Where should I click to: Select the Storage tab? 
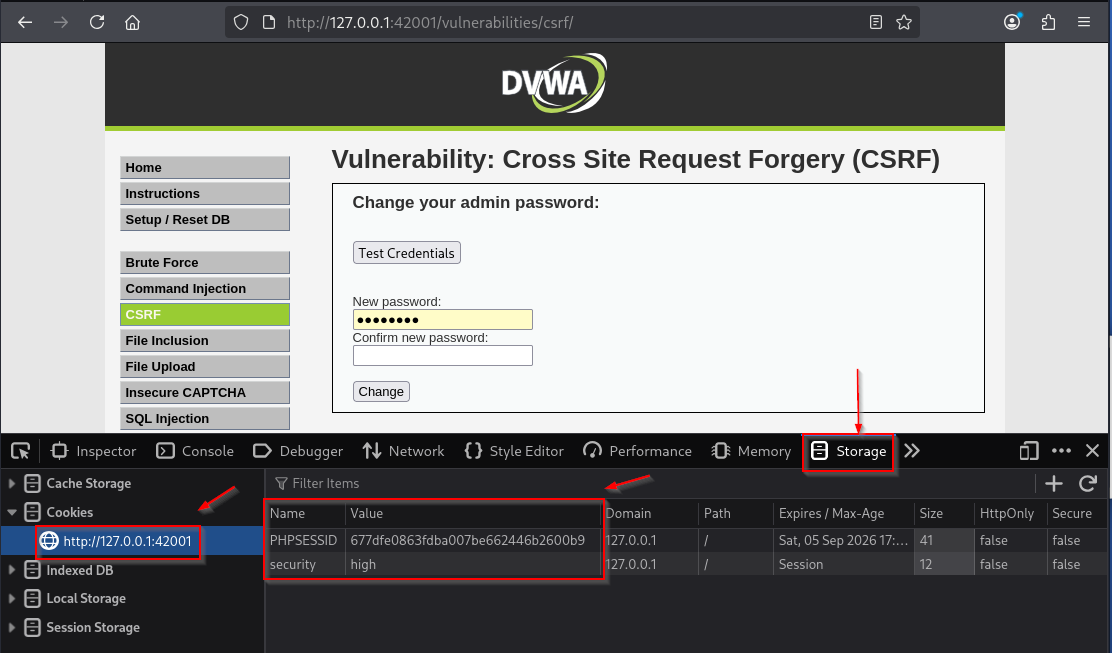(848, 451)
